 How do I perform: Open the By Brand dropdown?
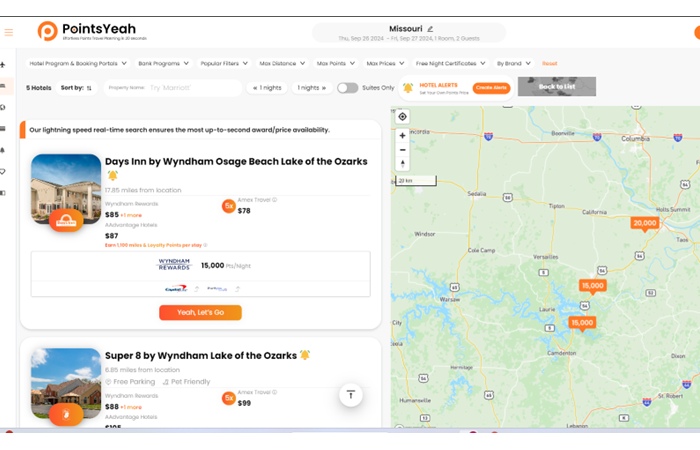[514, 63]
